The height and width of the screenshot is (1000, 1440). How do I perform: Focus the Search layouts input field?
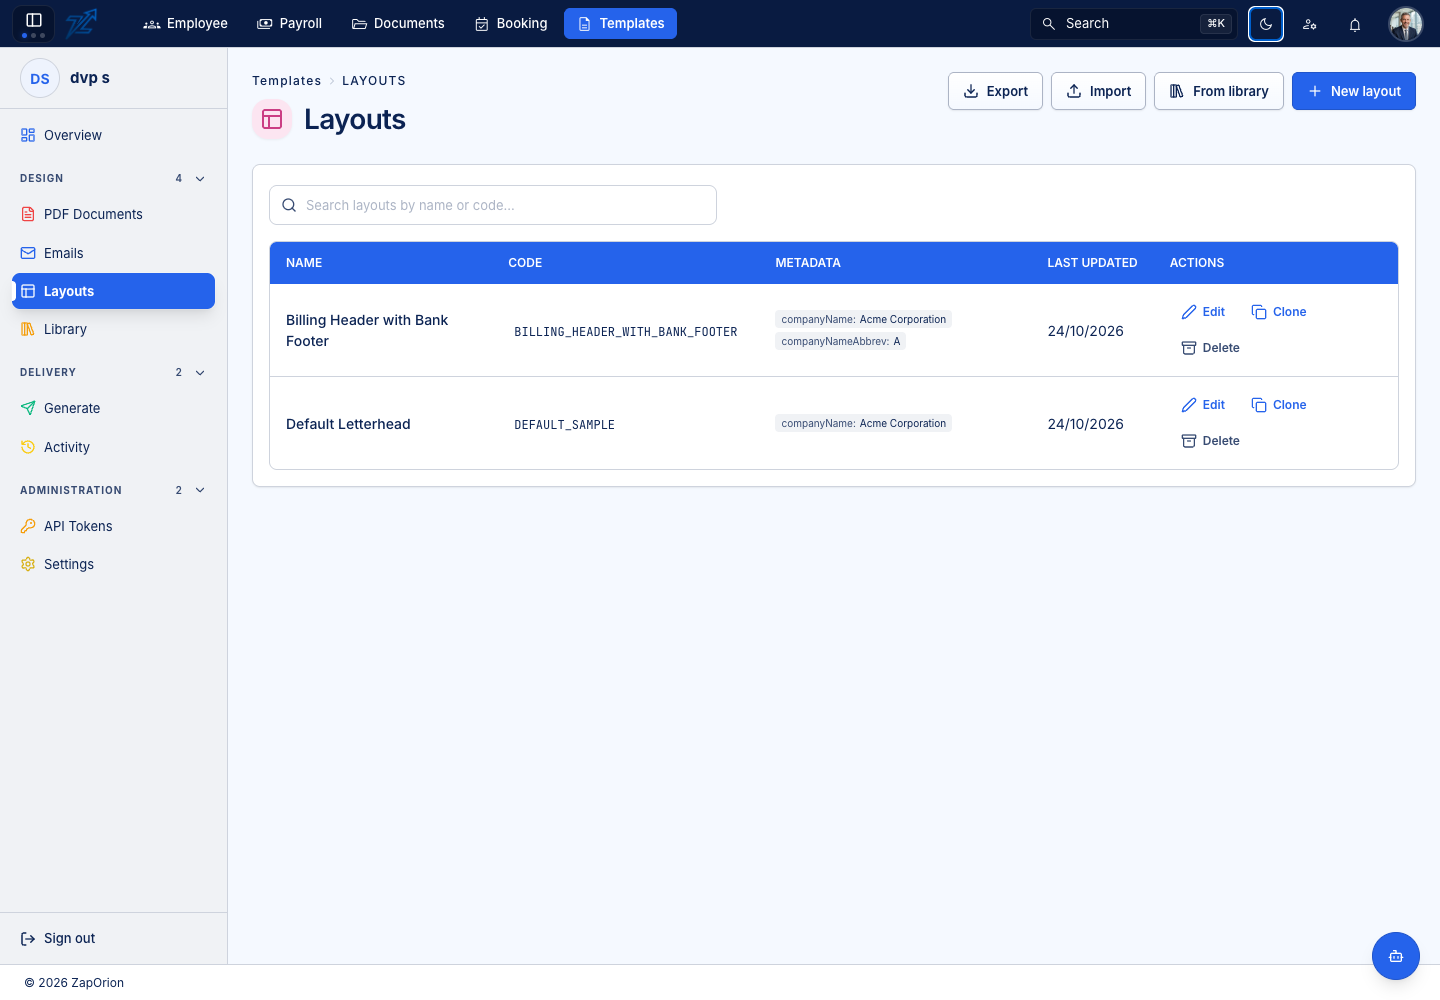click(493, 205)
